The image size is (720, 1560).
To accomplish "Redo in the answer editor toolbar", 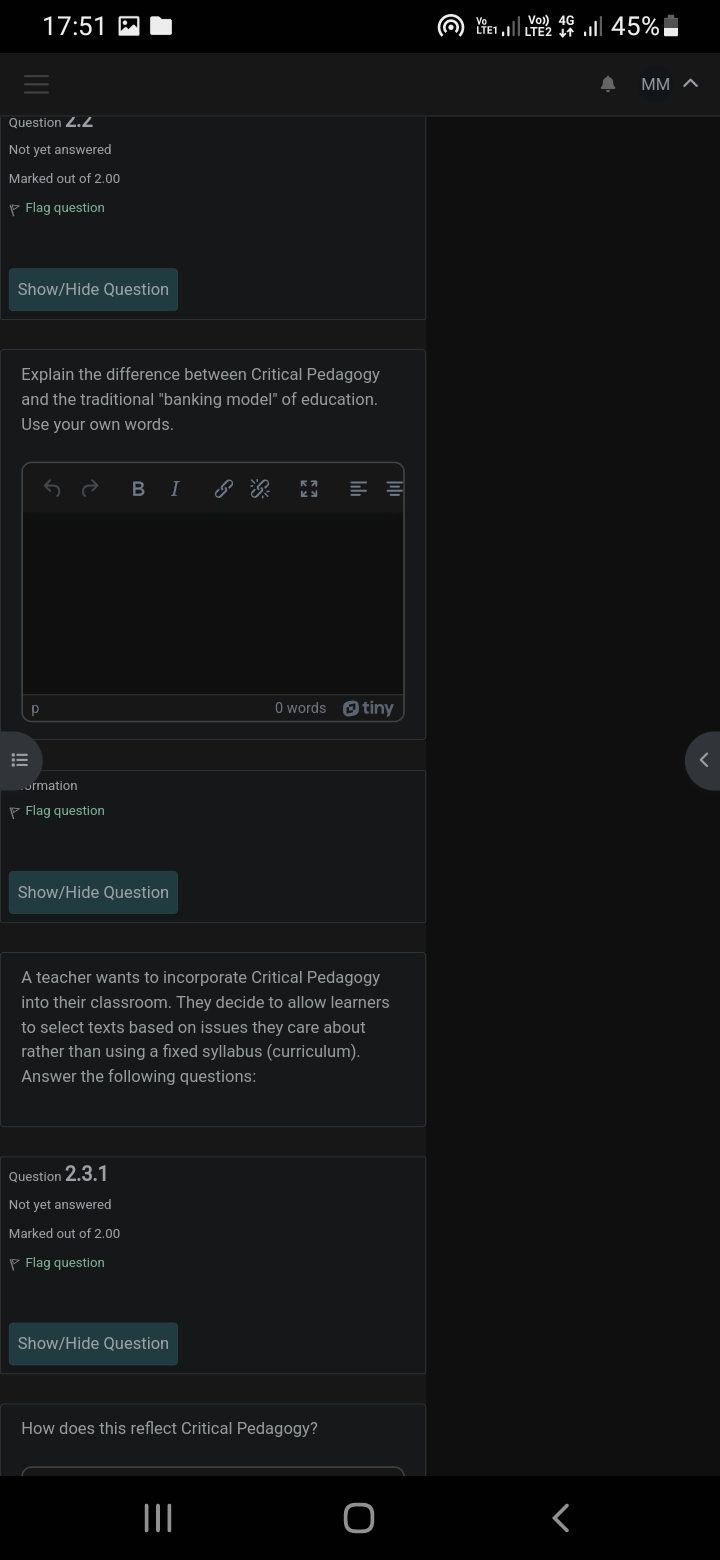I will 90,488.
